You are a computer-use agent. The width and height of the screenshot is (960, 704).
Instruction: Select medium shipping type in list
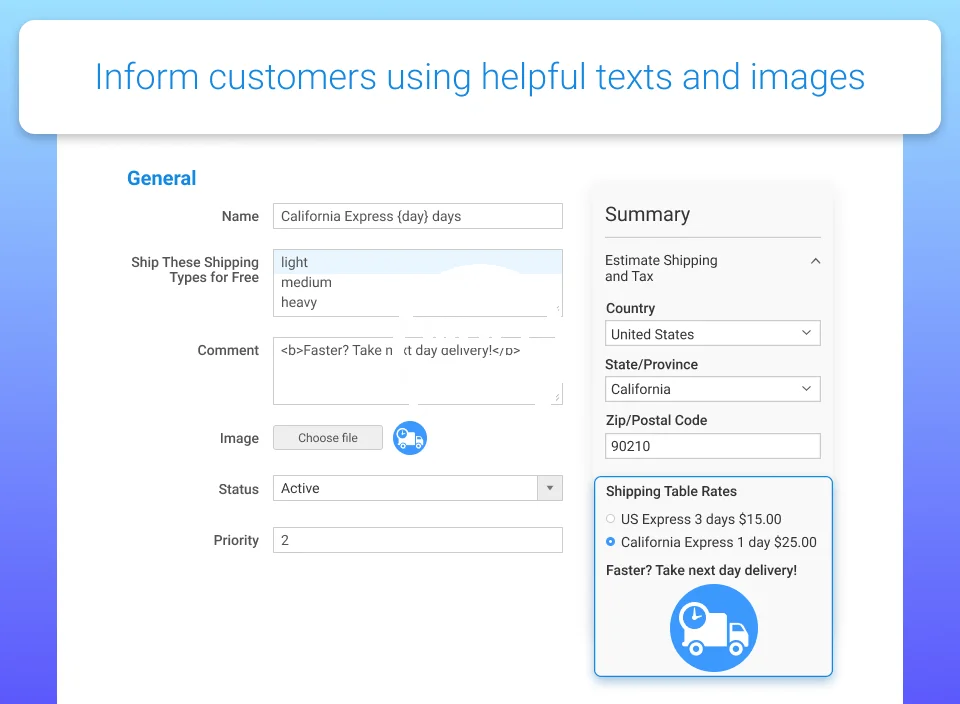306,282
